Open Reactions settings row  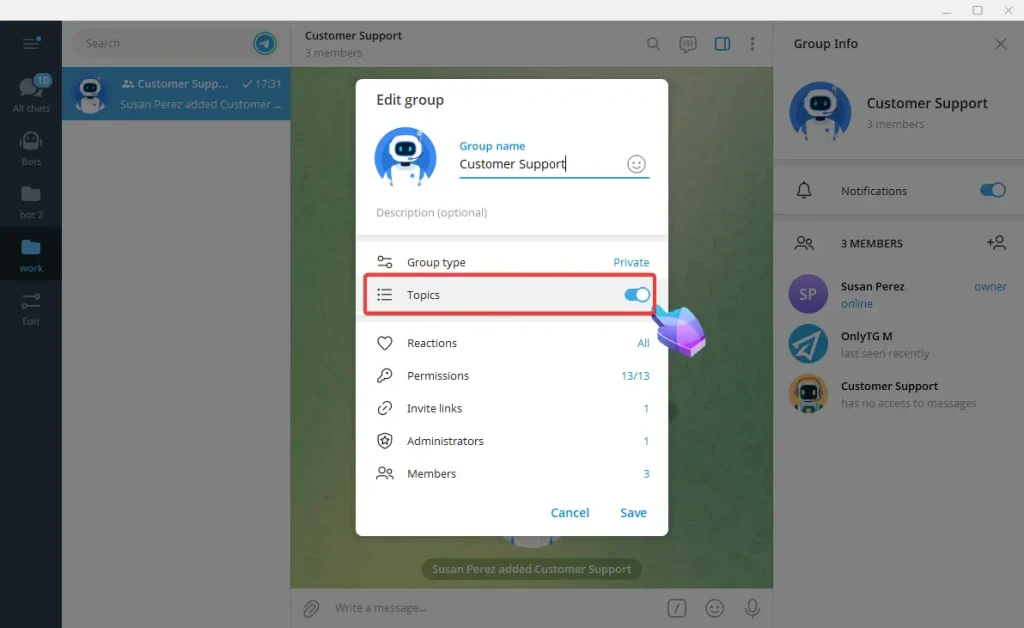pos(512,343)
